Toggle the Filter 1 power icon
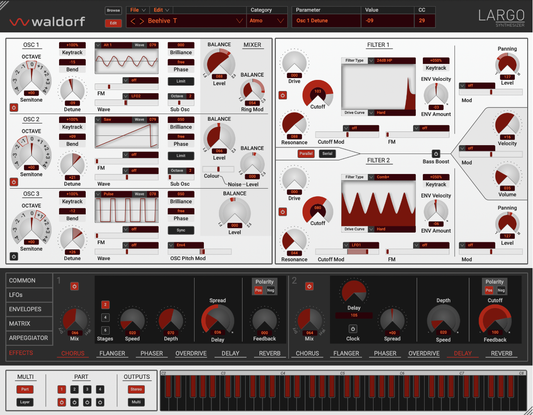 282,95
